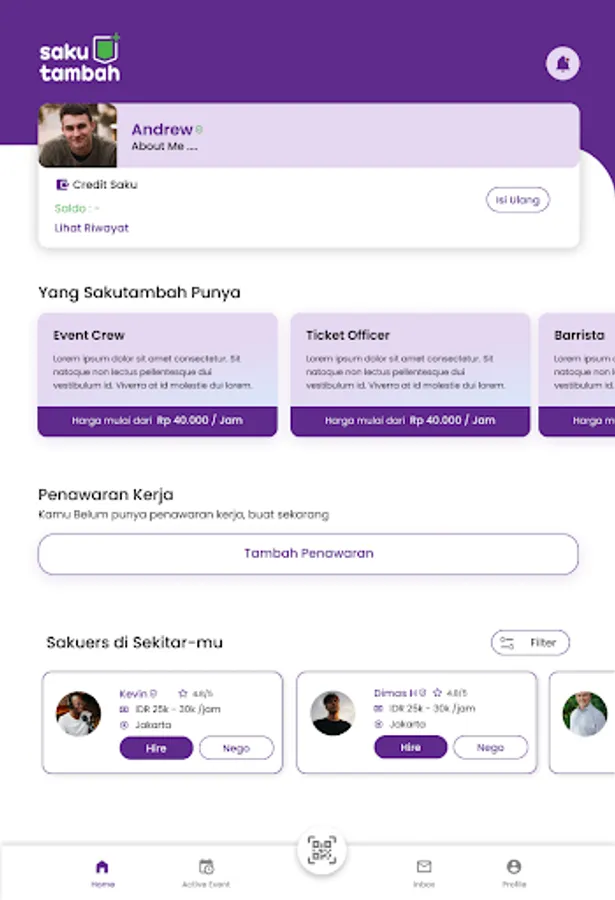Open the Profile tab
The image size is (615, 900).
[514, 873]
